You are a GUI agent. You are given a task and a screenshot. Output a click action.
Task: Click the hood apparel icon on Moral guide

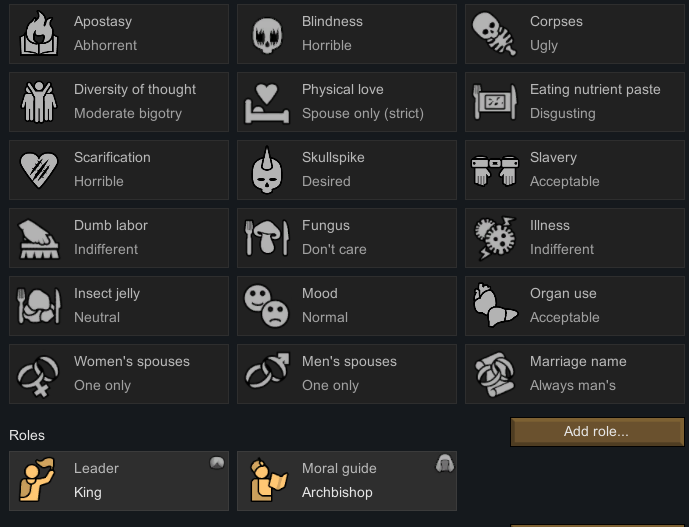[x=445, y=463]
